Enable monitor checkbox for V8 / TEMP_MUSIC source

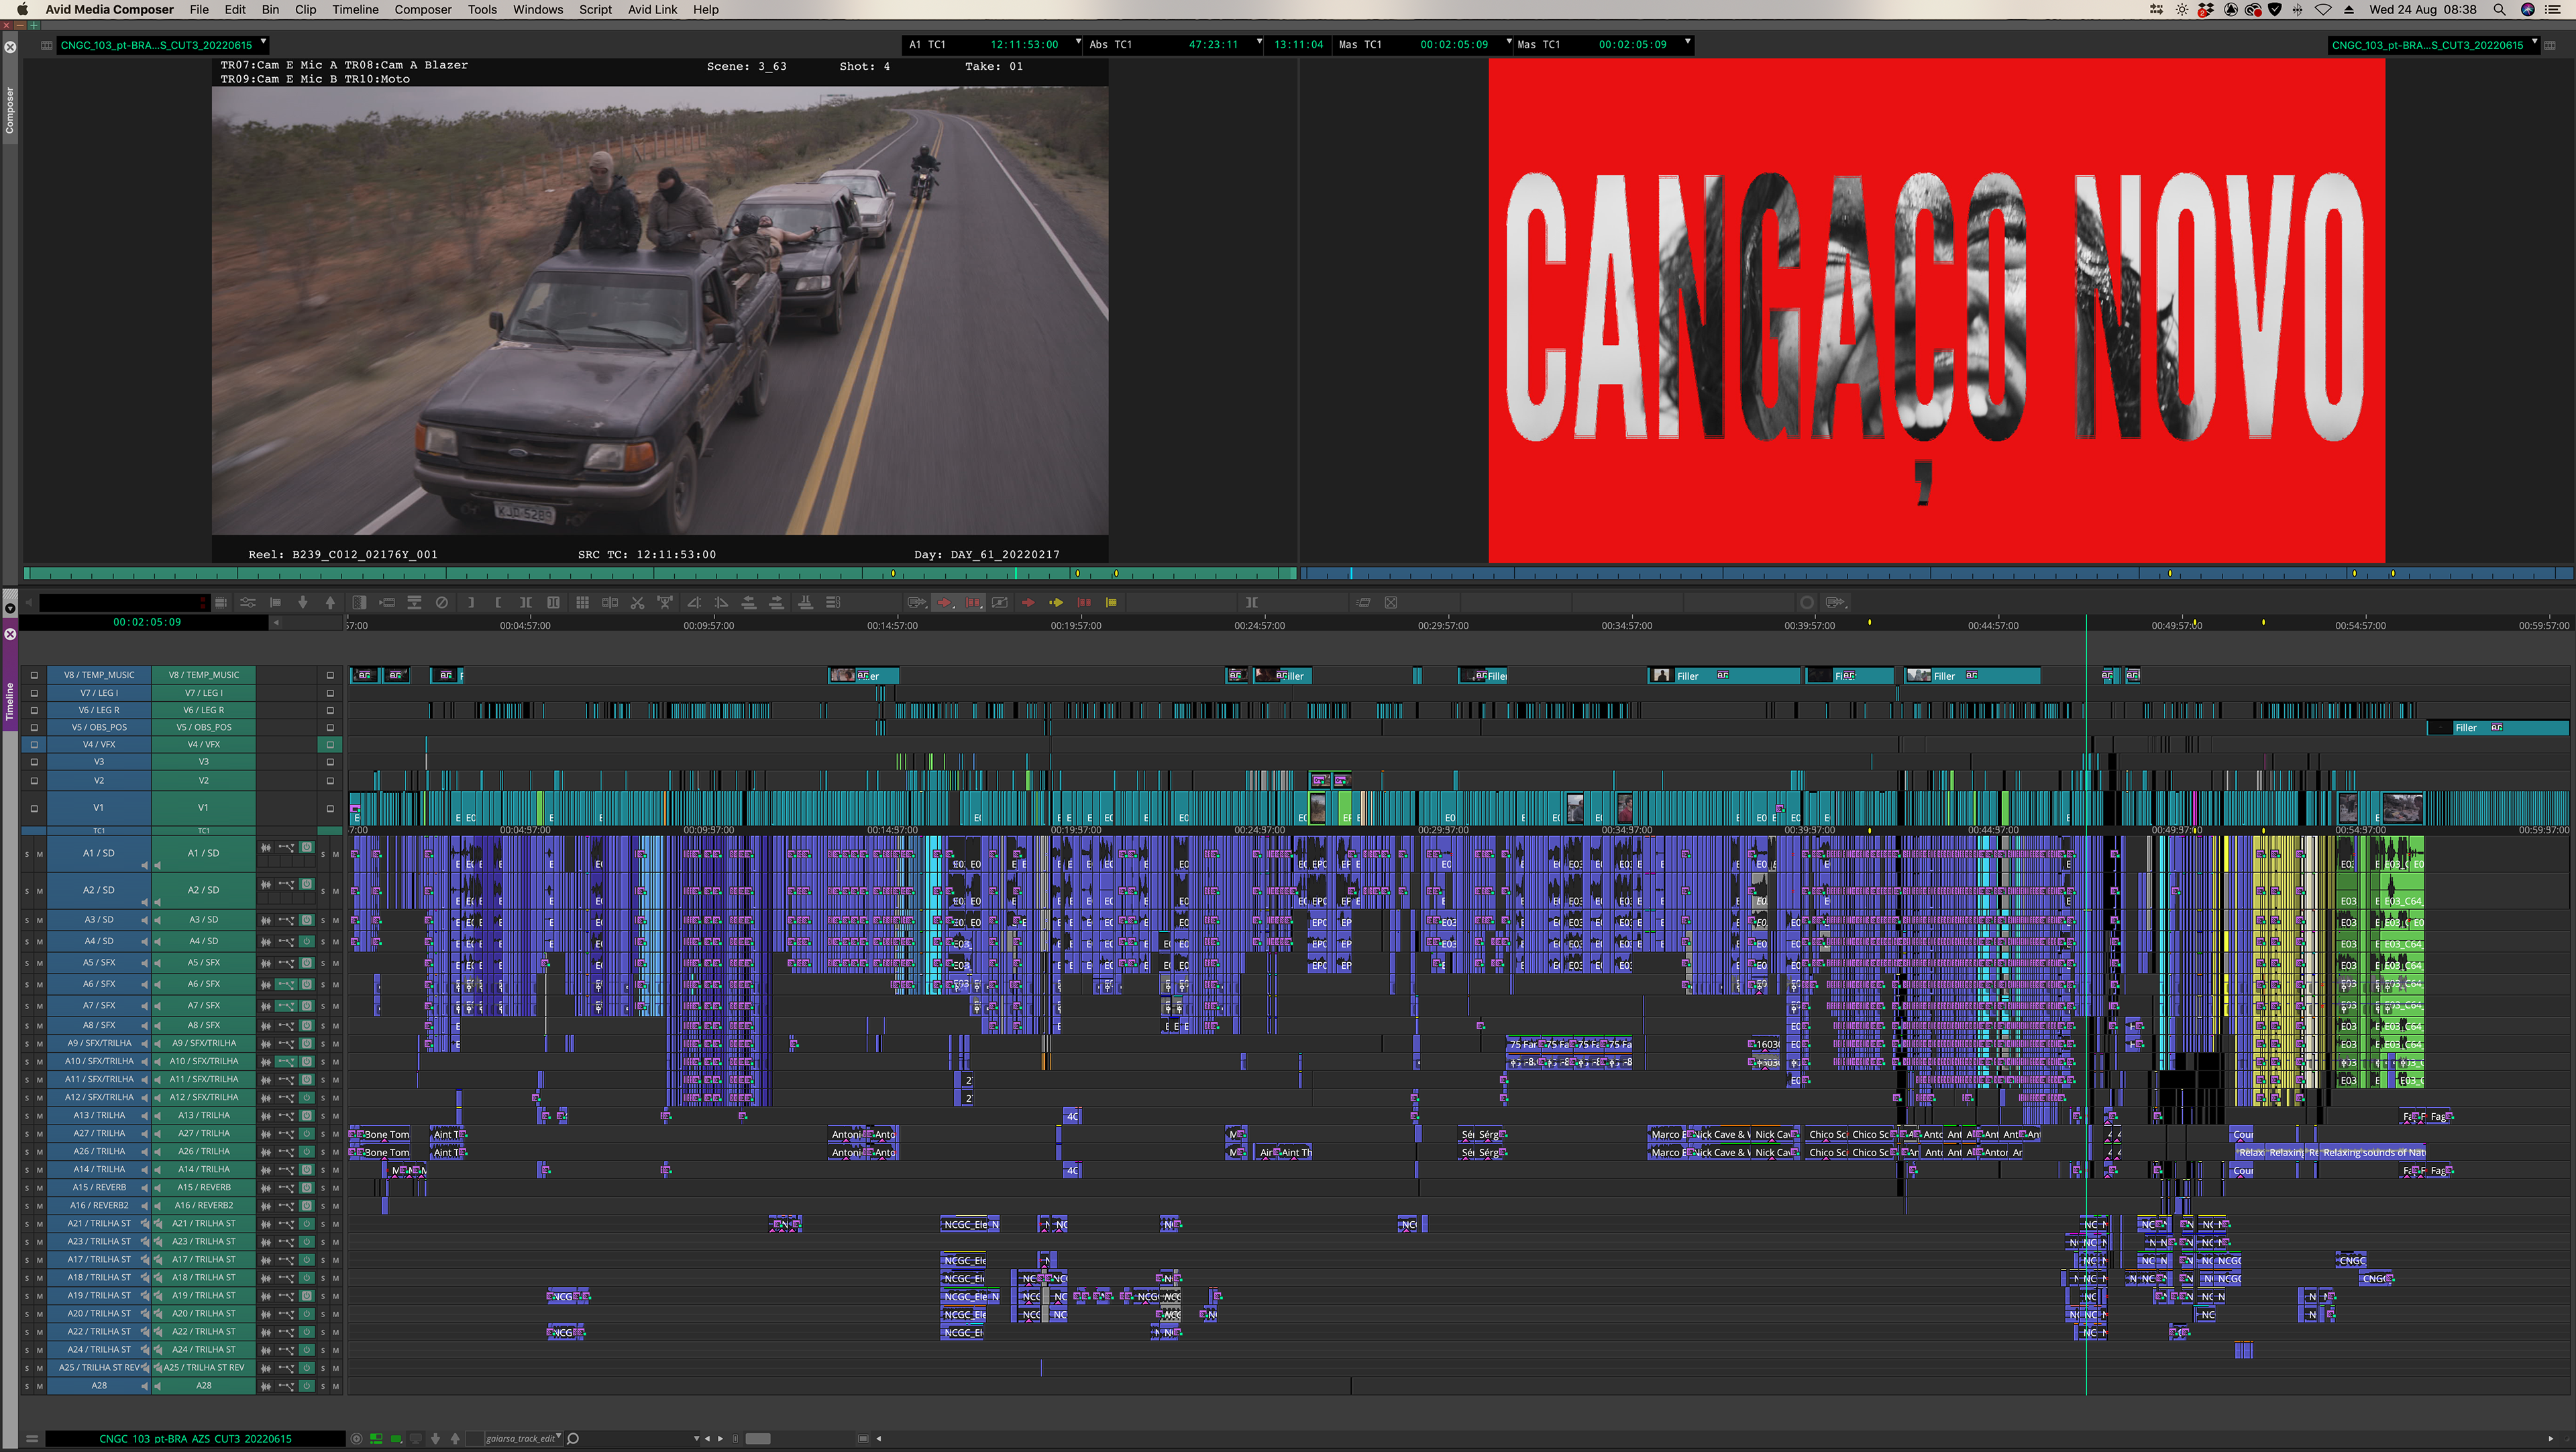[34, 675]
